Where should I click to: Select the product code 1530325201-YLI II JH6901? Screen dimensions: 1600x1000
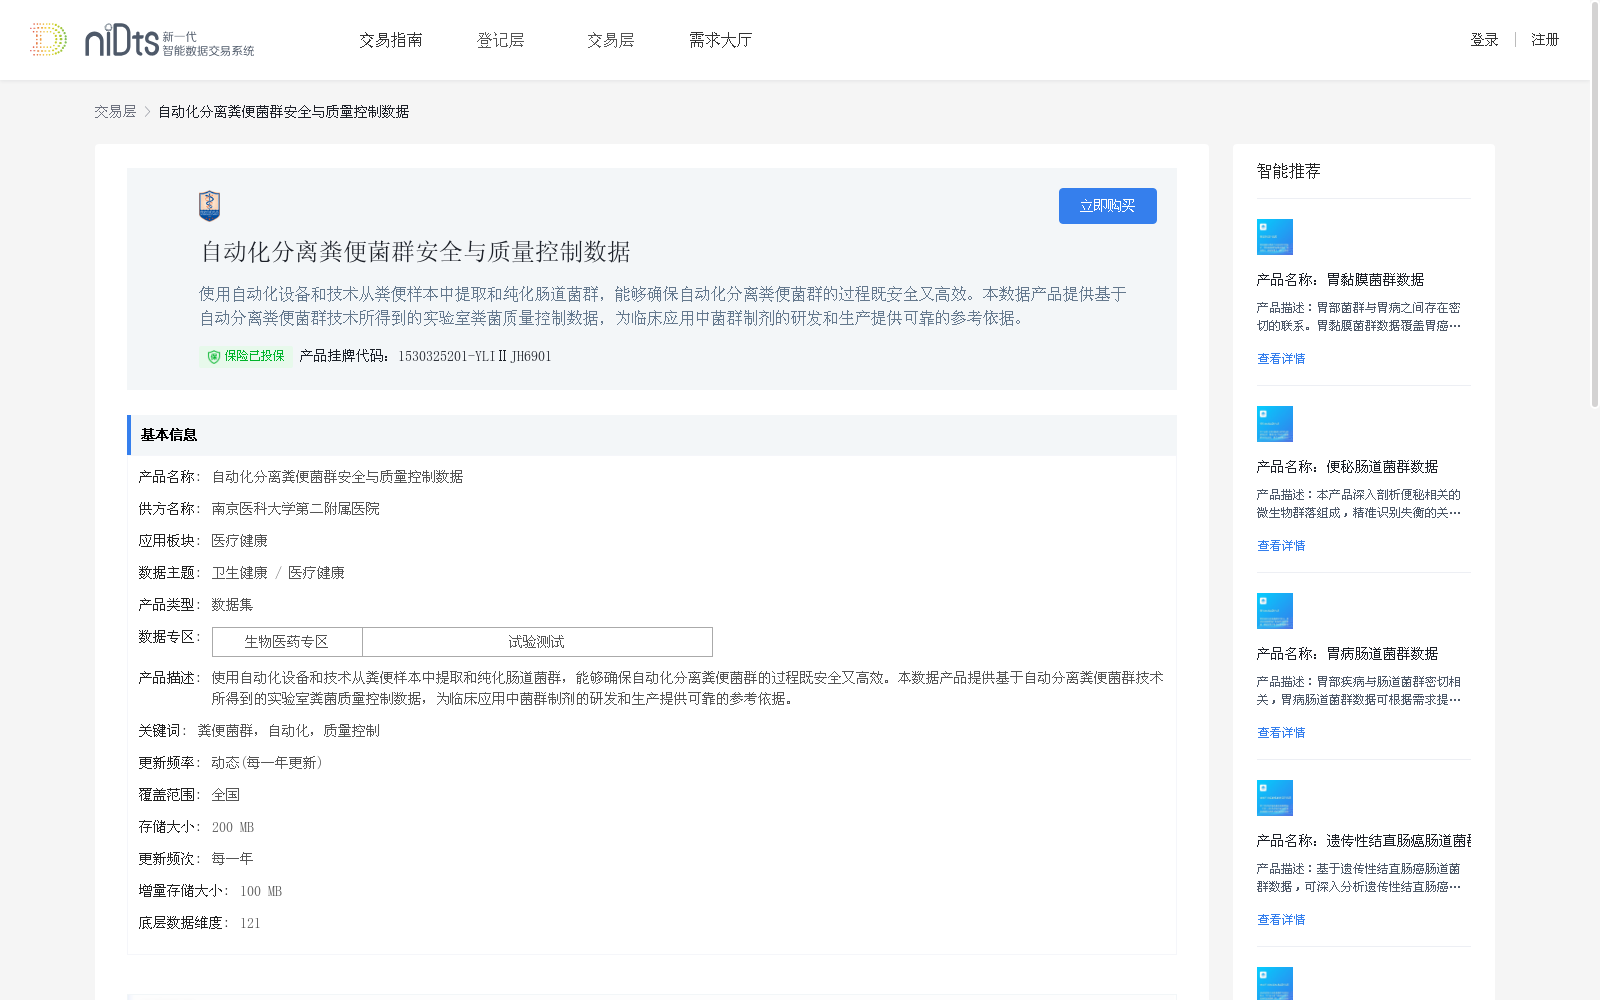point(475,356)
